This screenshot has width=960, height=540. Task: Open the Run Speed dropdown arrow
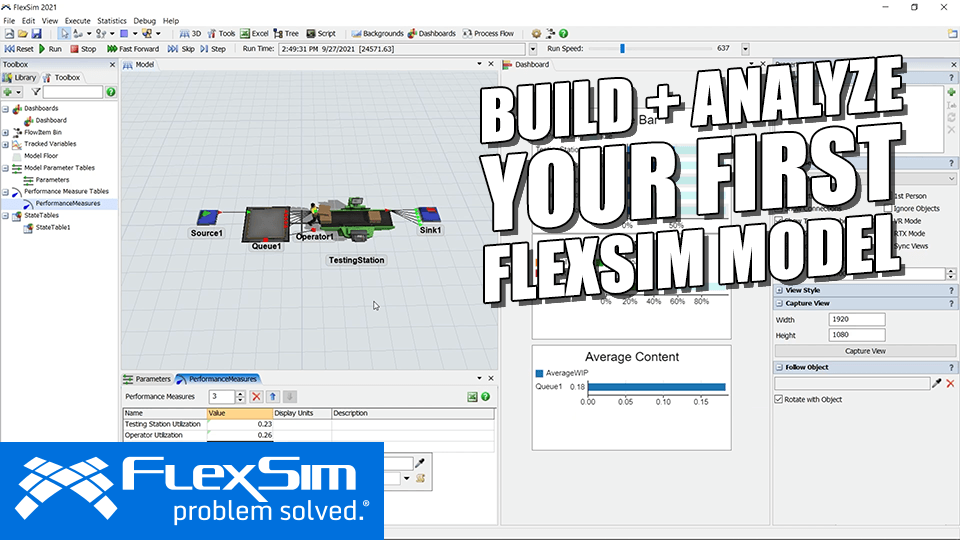pos(745,49)
